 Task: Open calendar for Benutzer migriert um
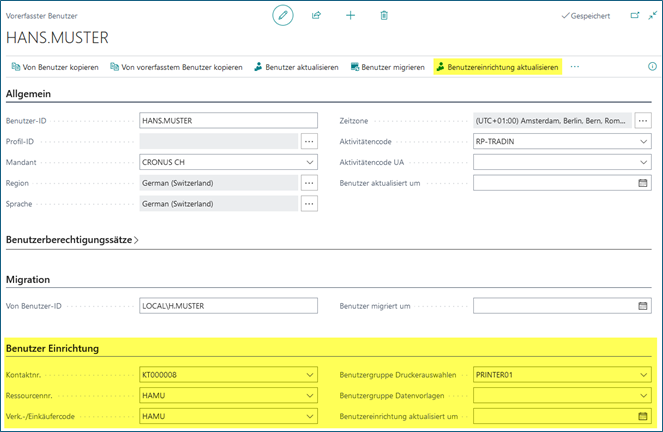pos(643,306)
